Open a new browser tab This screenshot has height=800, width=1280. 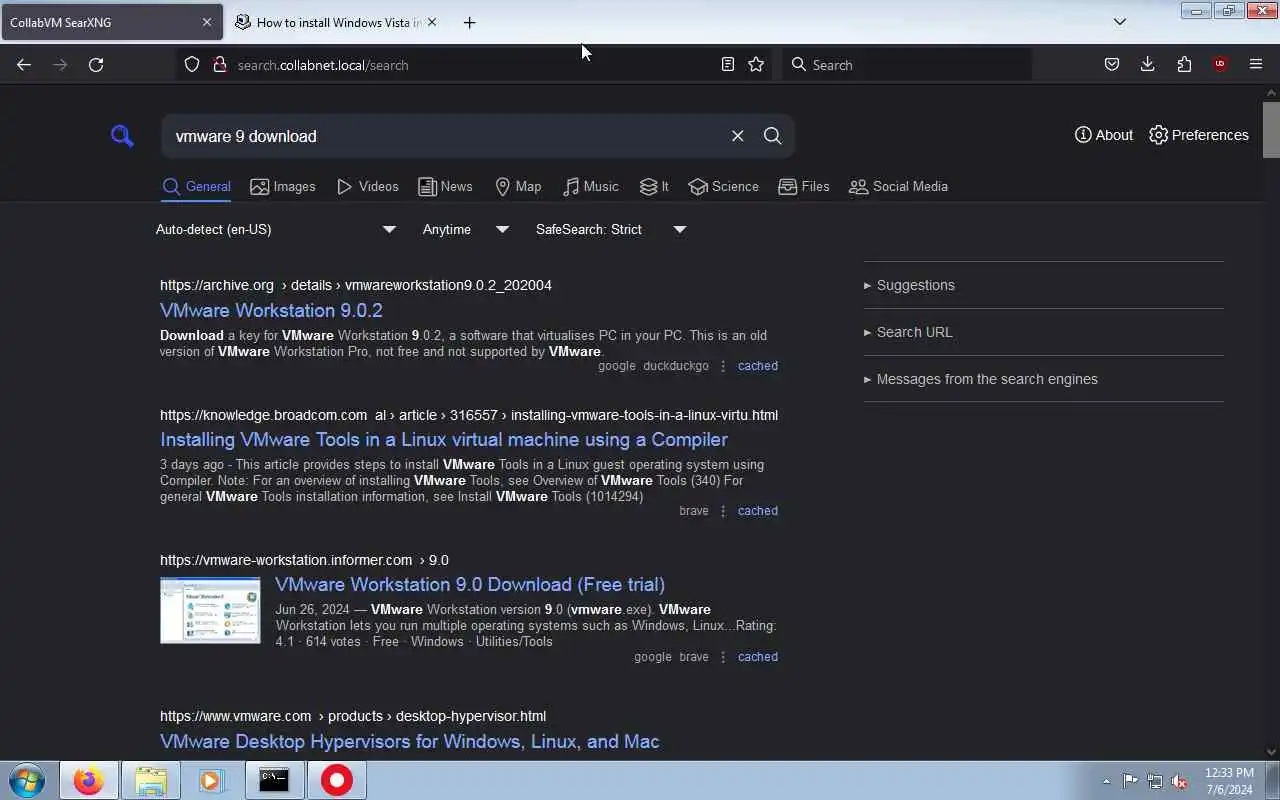coord(469,22)
